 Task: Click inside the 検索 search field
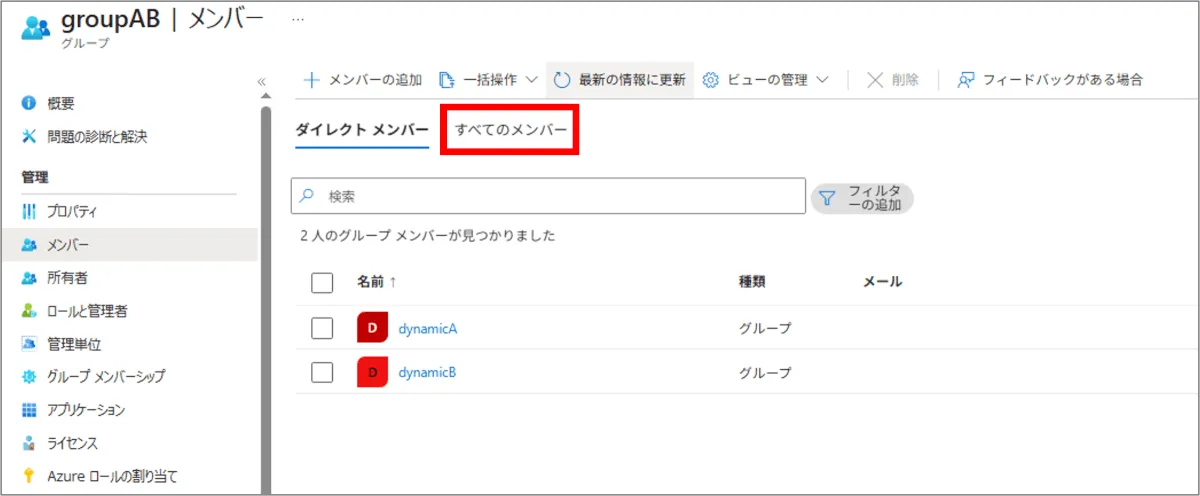coord(548,196)
